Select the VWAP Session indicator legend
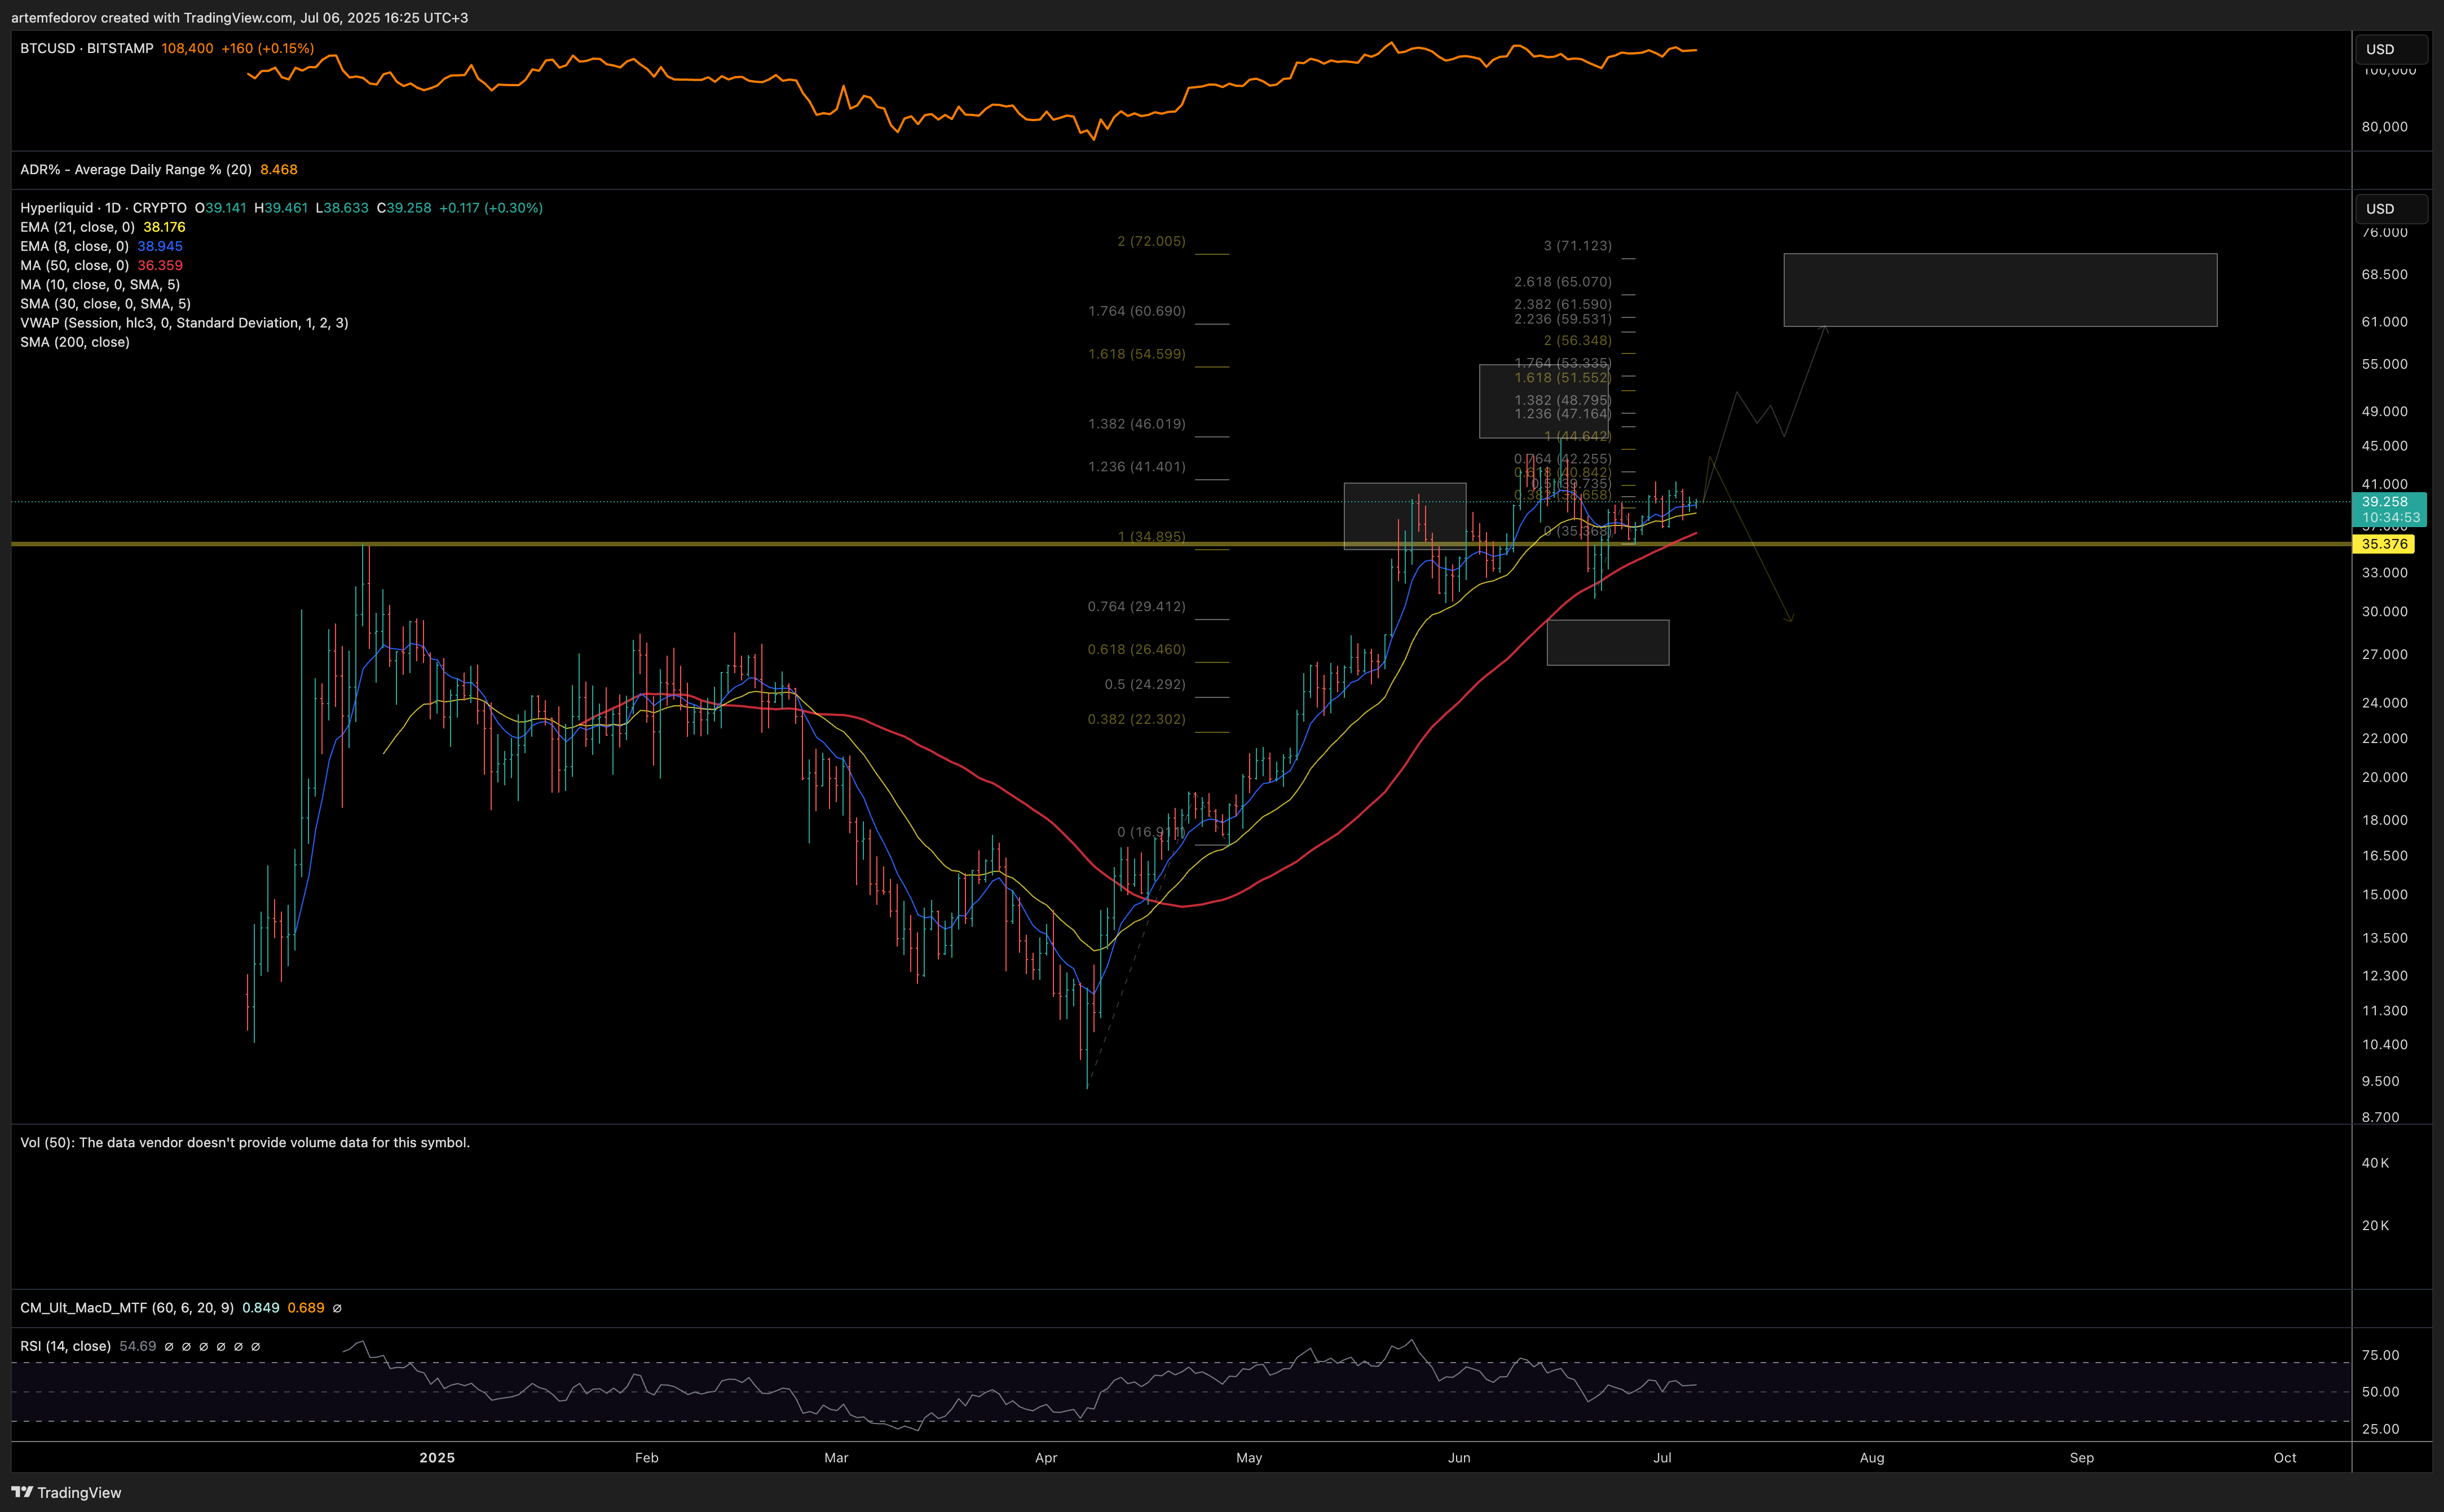This screenshot has height=1512, width=2444. (184, 322)
